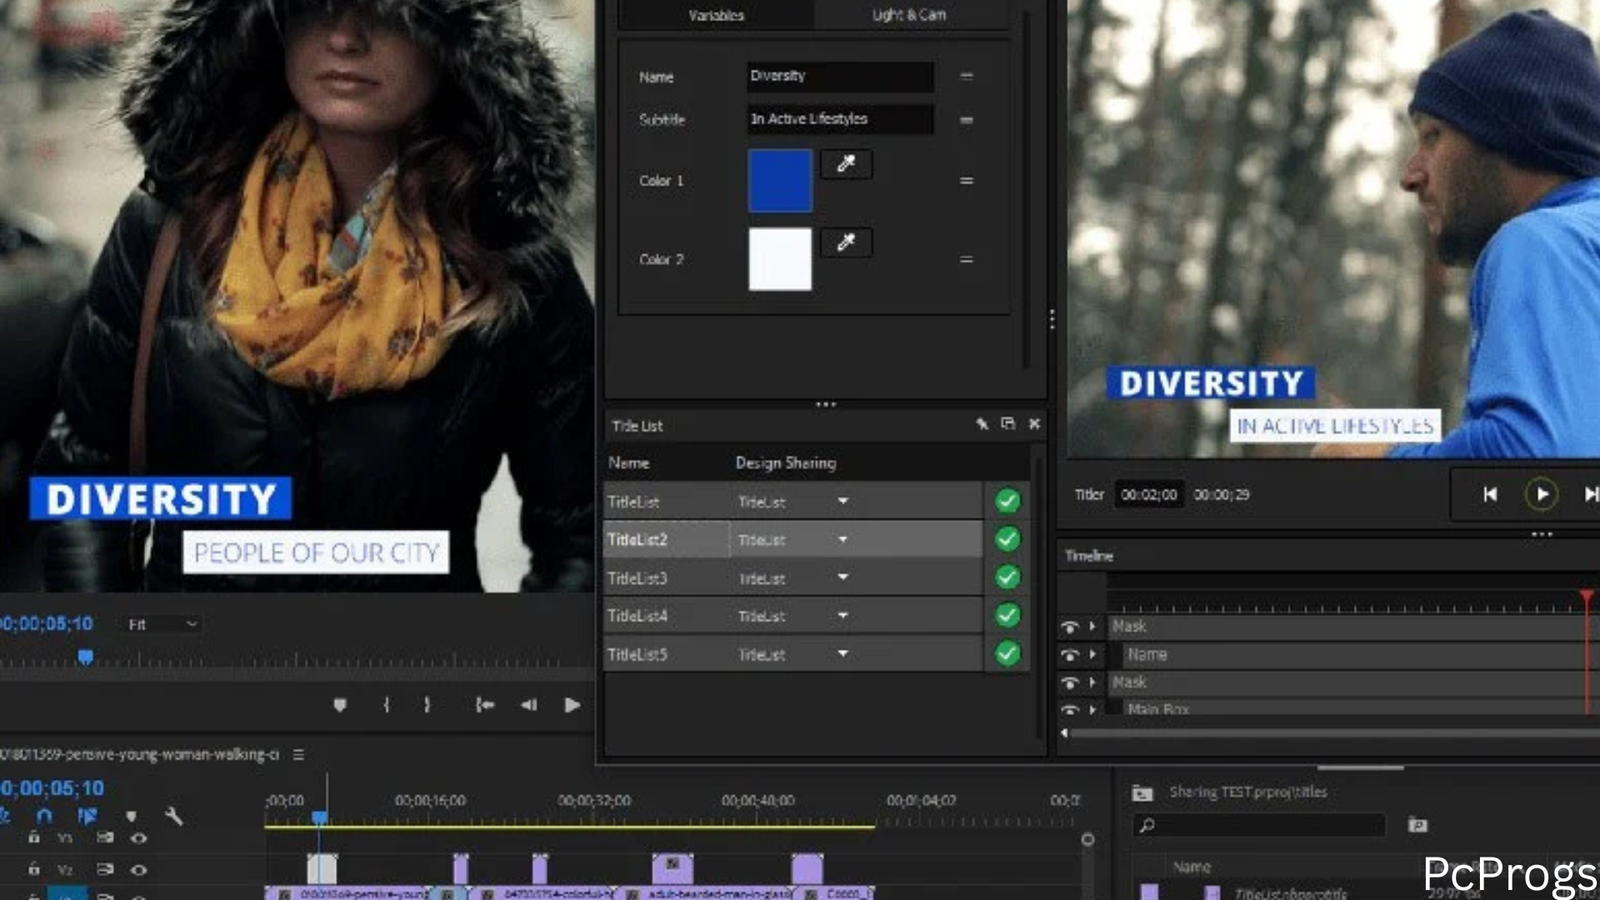Screen dimensions: 1600x900
Task: Toggle the green check for TitleList4
Action: pos(1008,615)
